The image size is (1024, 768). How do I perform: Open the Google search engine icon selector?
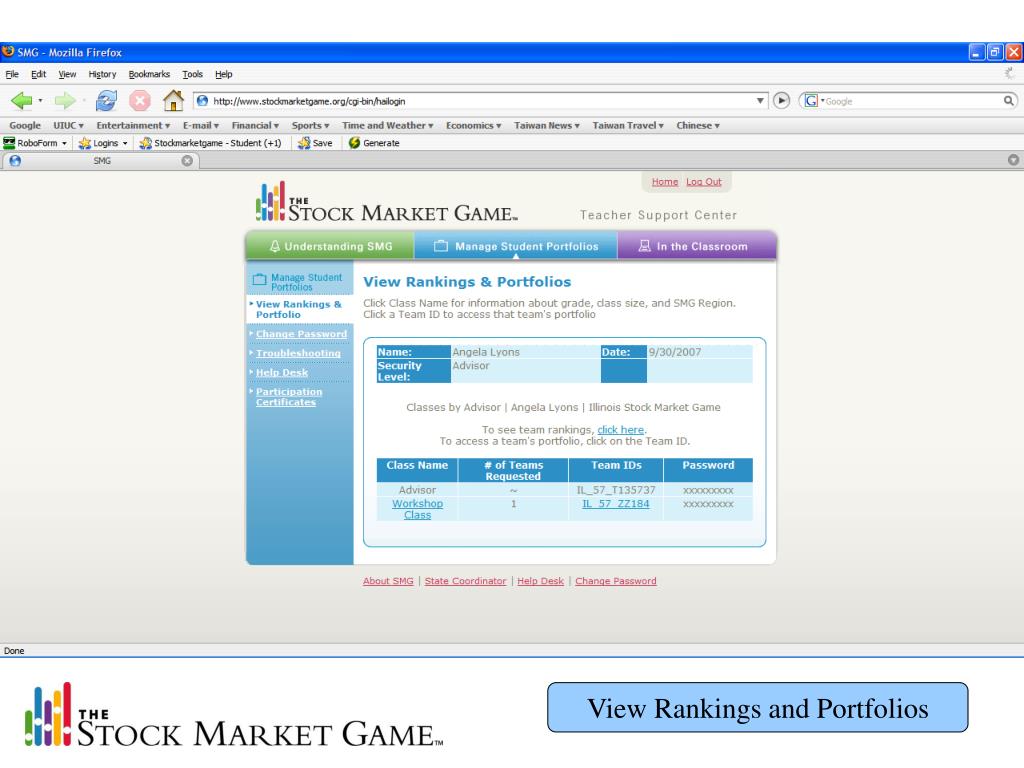point(813,101)
